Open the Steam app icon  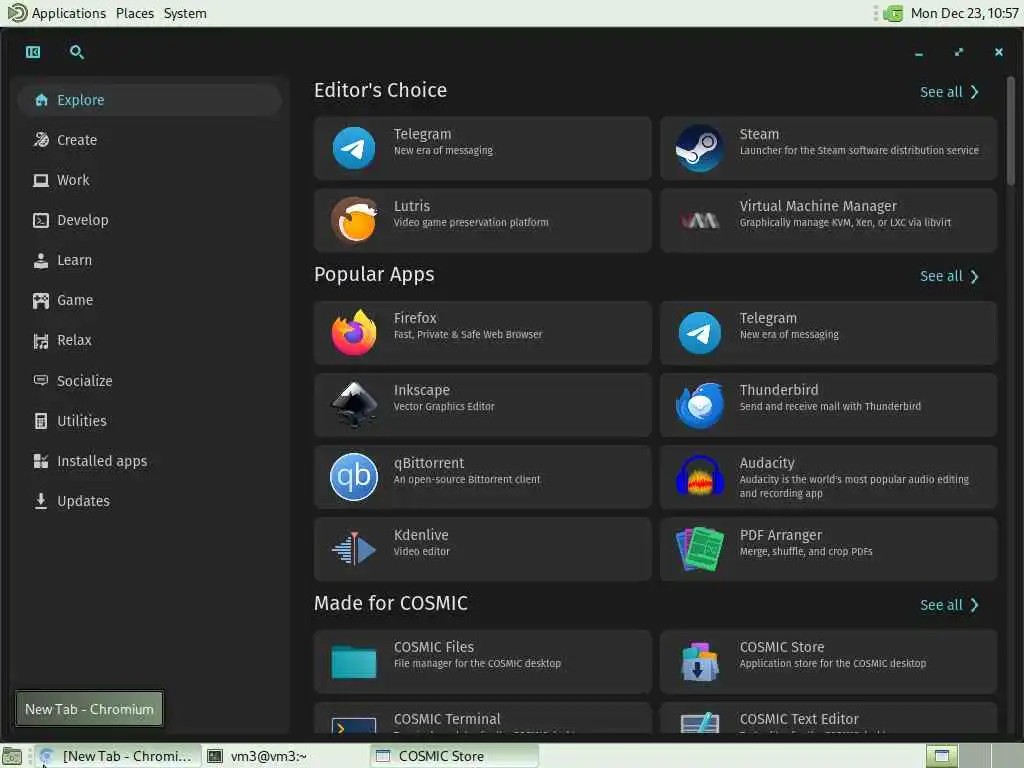[x=699, y=148]
